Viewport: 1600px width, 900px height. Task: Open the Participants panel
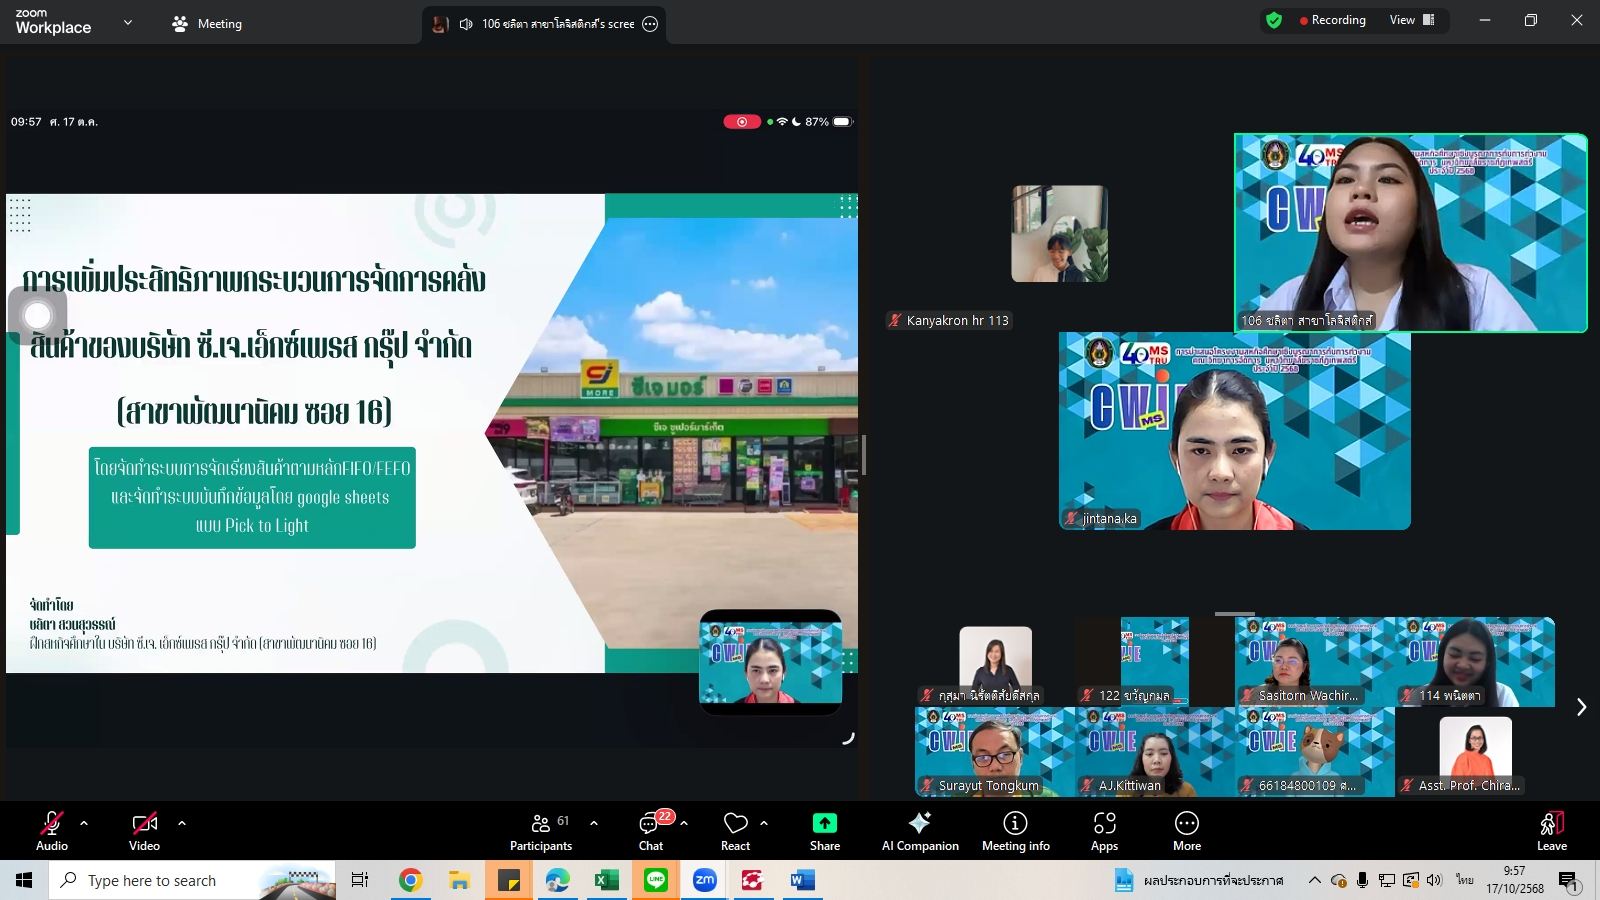[x=541, y=830]
